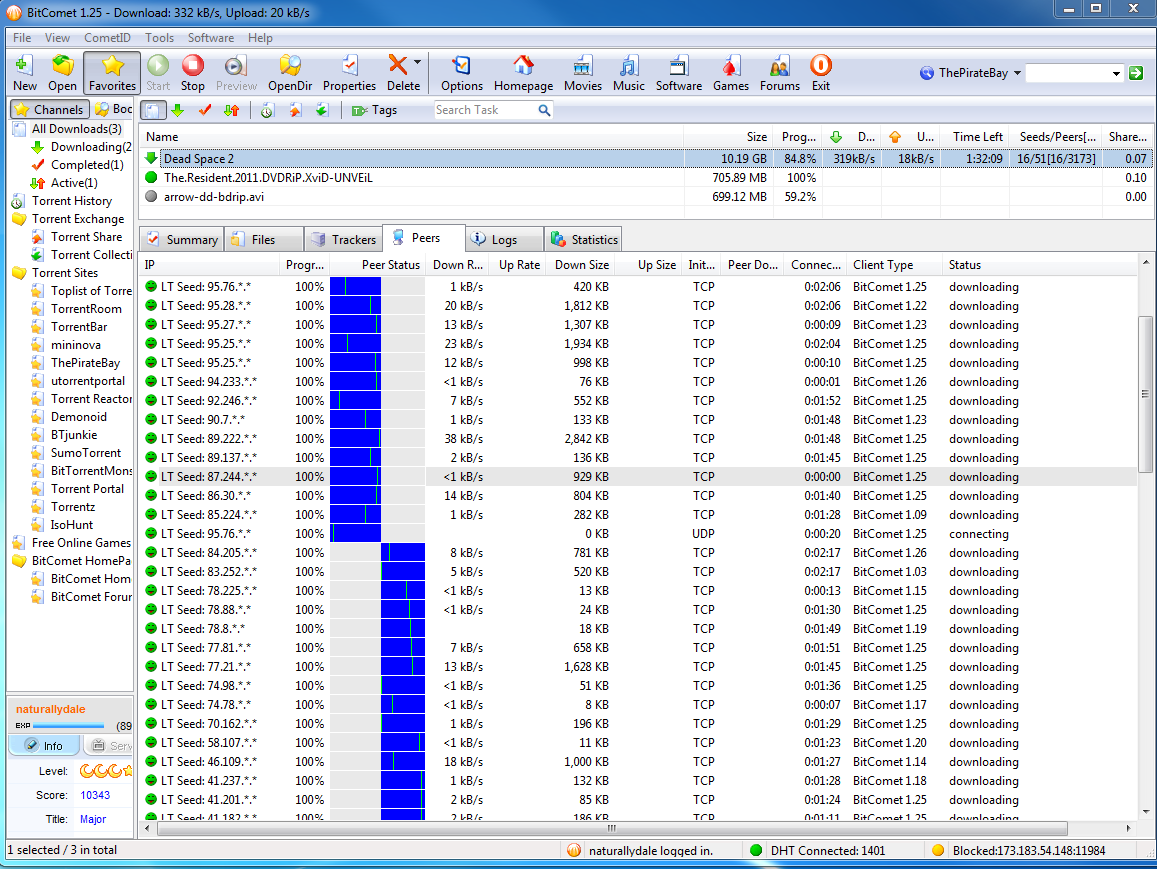Sort peers by the Down Size column
1157x869 pixels.
coord(582,265)
